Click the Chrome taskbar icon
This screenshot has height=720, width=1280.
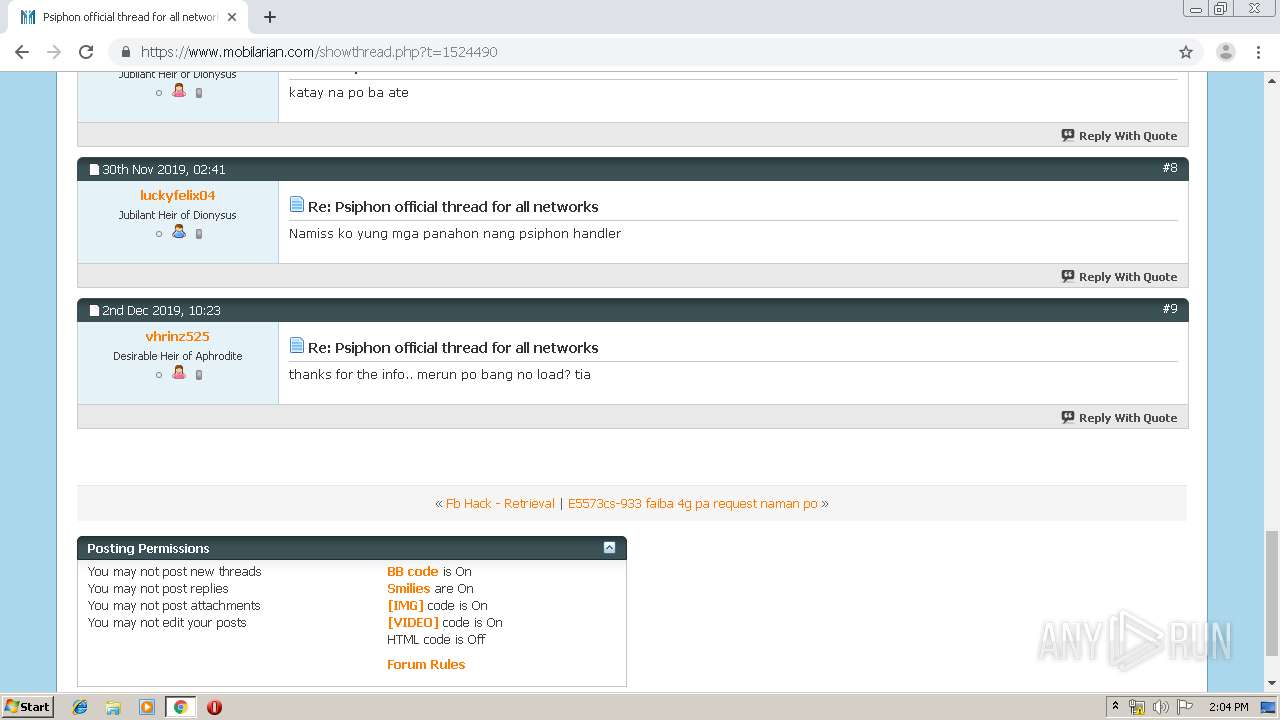point(180,707)
